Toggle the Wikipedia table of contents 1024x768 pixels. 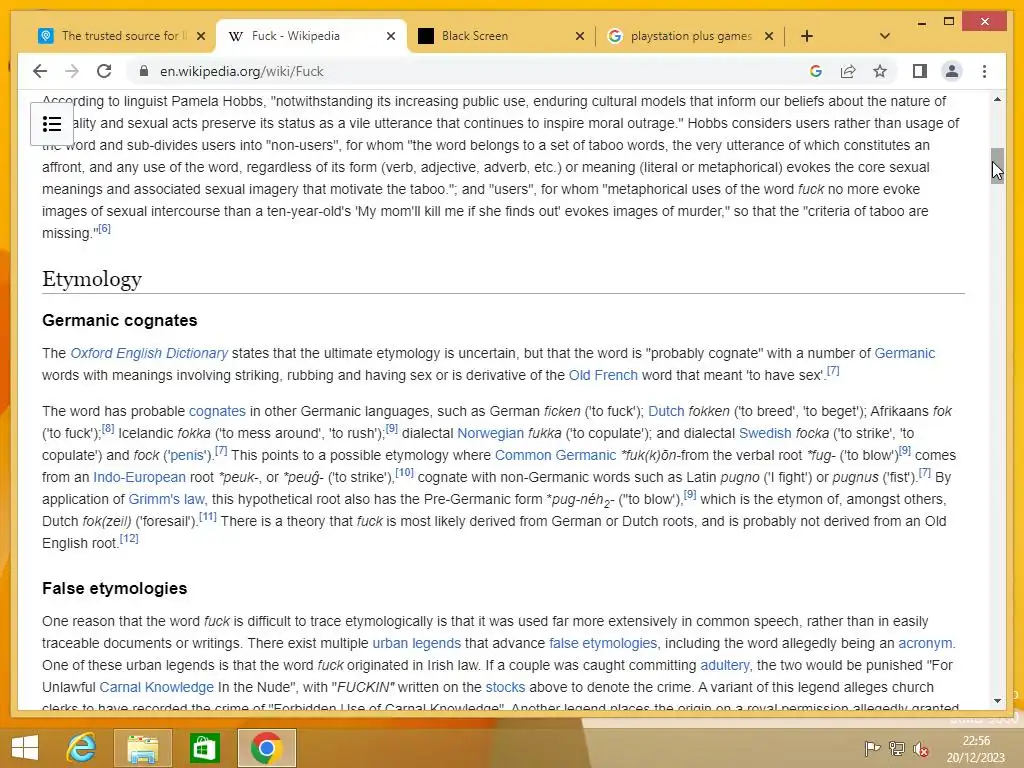point(52,124)
